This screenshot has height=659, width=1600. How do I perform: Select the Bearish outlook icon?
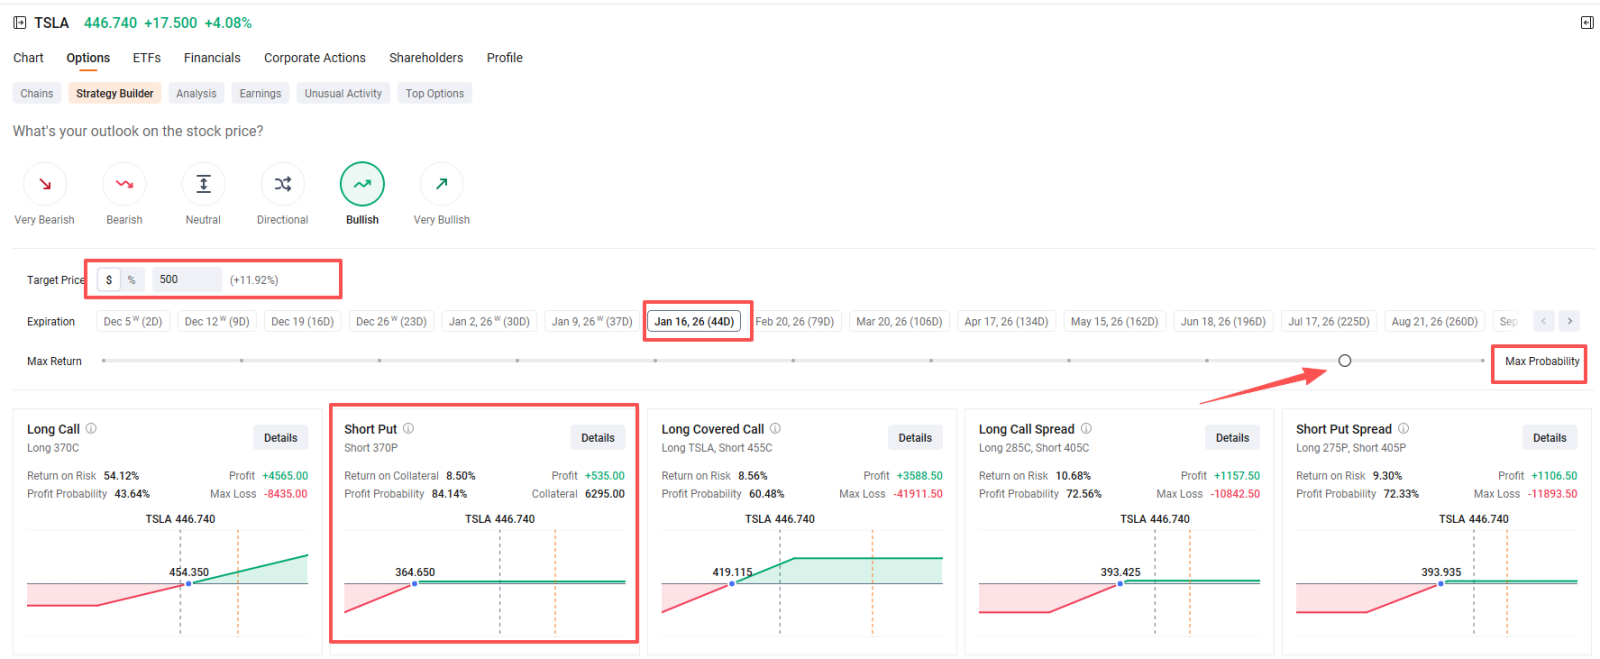124,184
